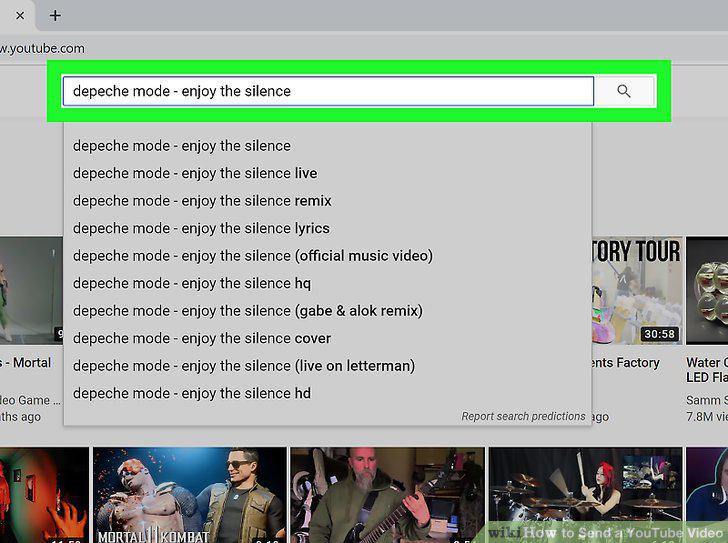Click the channel name 'Samm'
728x543 pixels.
pos(707,400)
